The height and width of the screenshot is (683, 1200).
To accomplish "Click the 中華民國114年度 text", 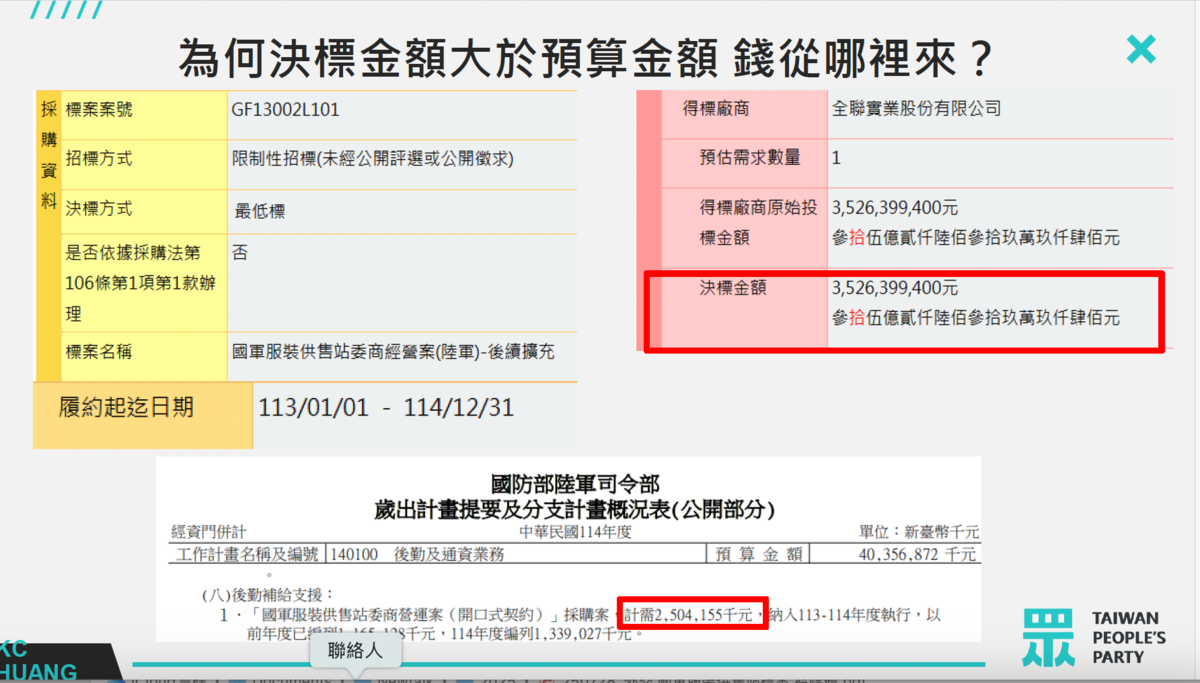I will (x=574, y=532).
